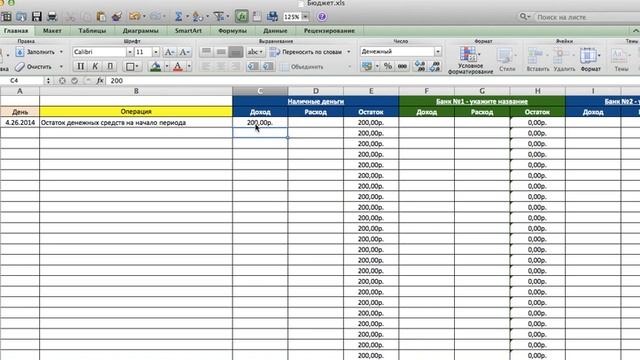Click the Undo arrow icon

pos(135,16)
